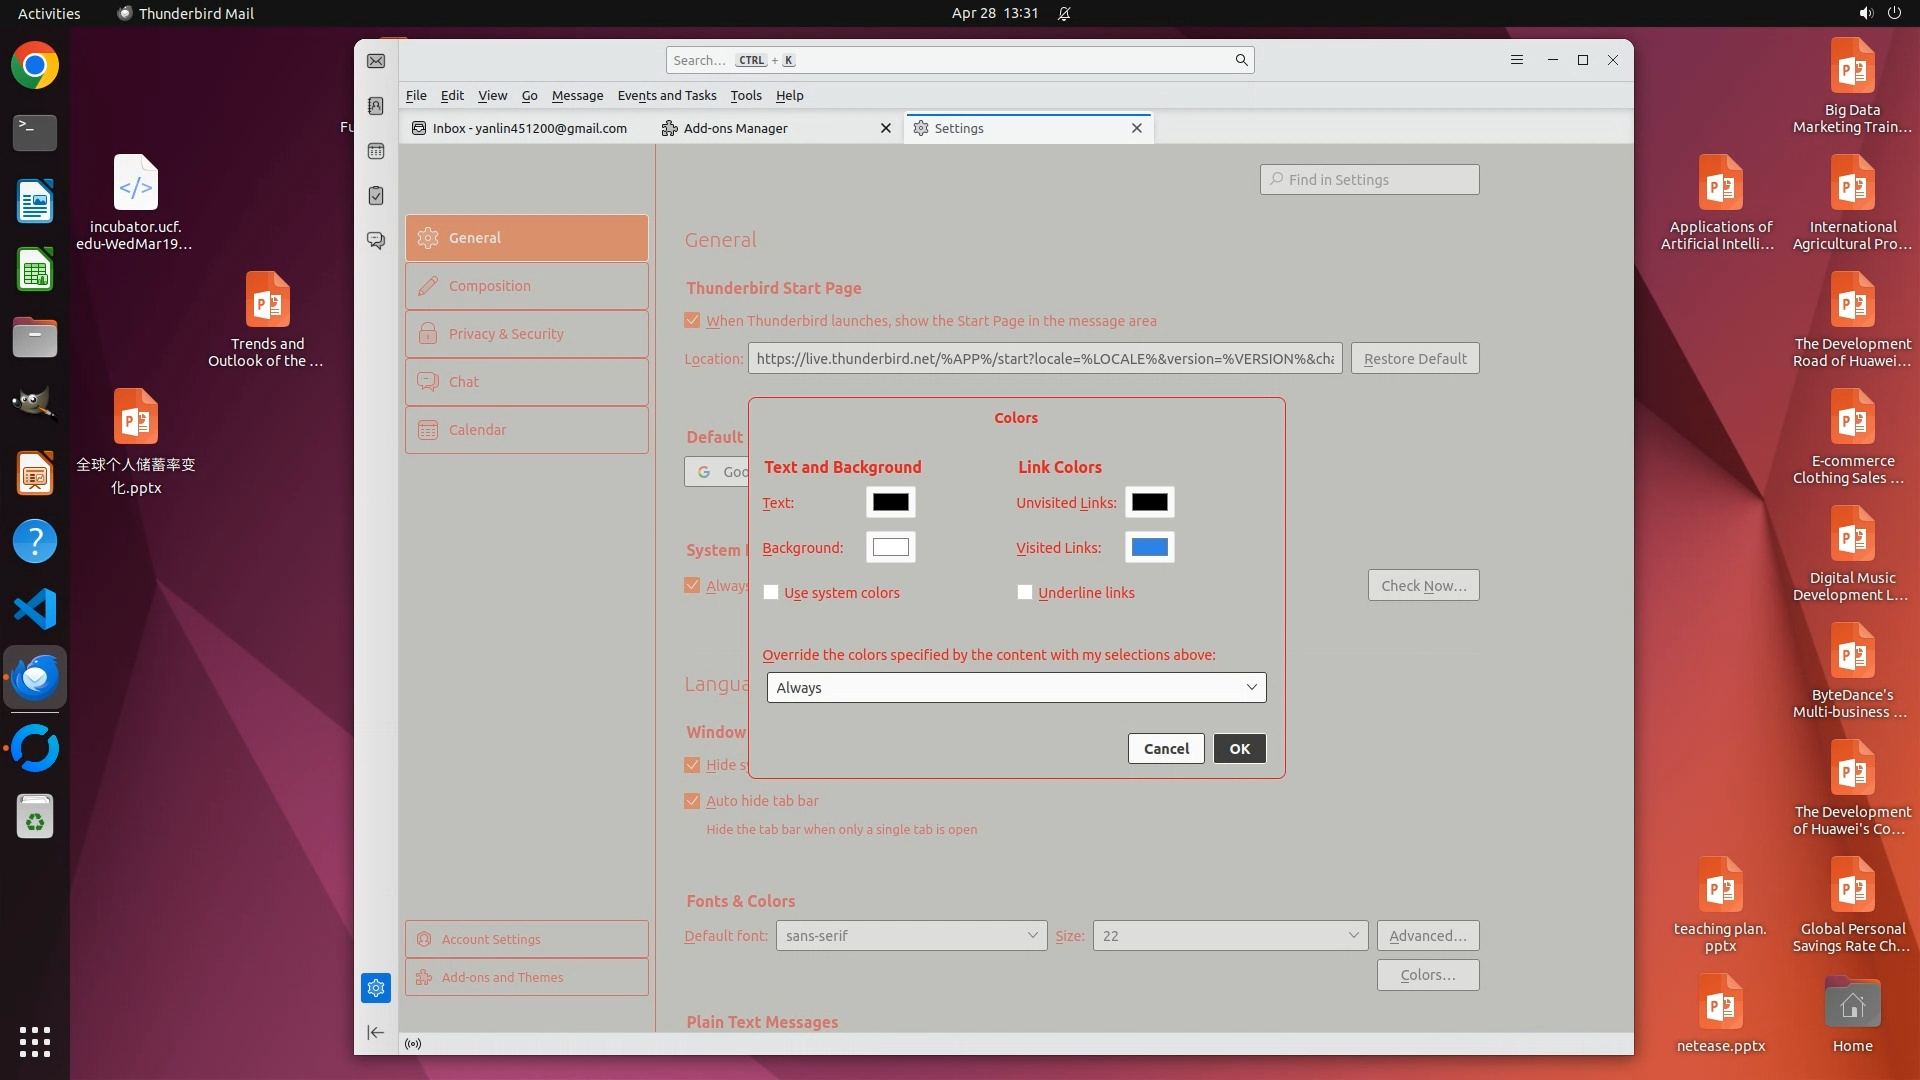
Task: Collapse the spaces toolbar with arrow icon
Action: [x=376, y=1032]
